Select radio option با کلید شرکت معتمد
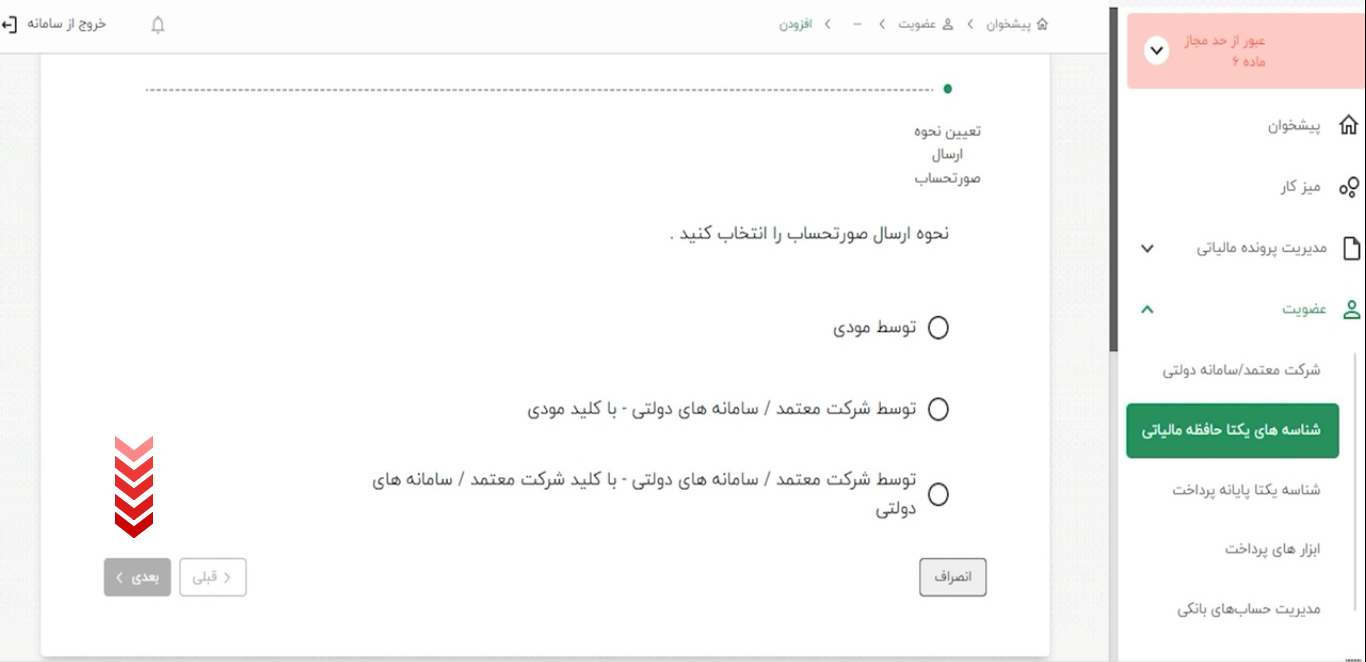This screenshot has width=1366, height=662. click(x=938, y=494)
